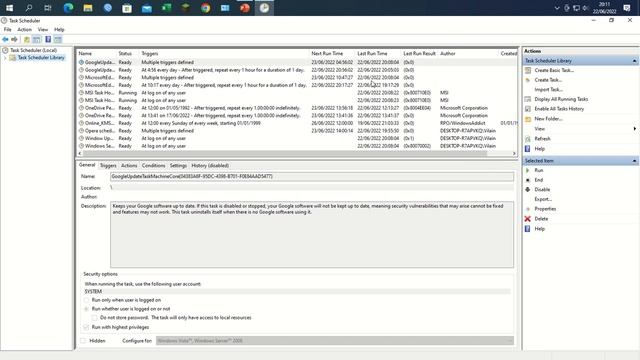
Task: Select Task Scheduler Library in the tree
Action: tap(41, 58)
